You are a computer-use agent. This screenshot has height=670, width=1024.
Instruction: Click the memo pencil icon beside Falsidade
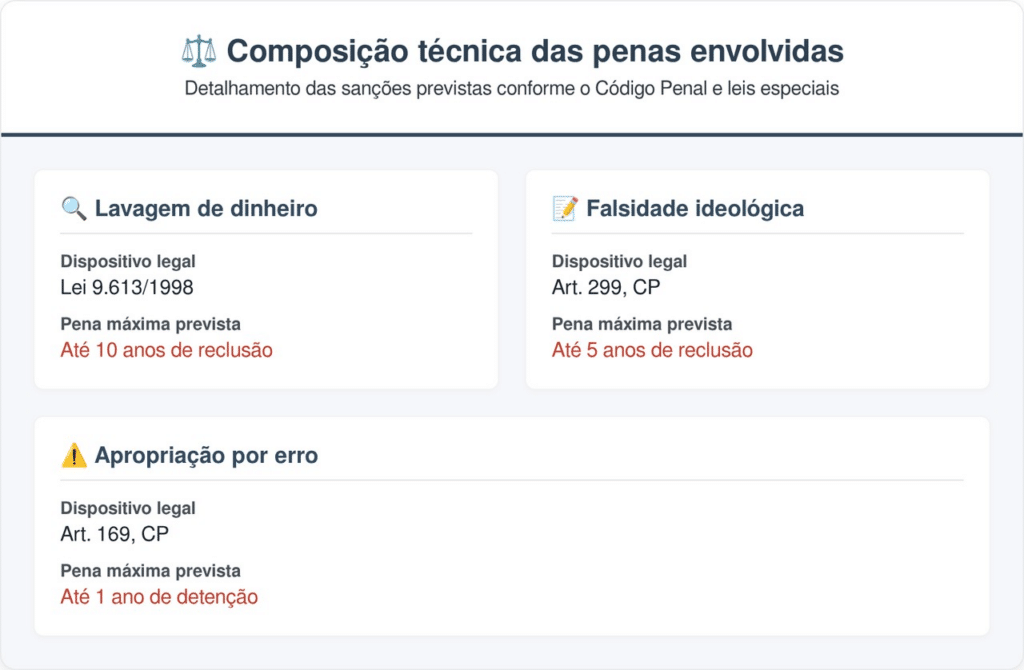coord(565,208)
